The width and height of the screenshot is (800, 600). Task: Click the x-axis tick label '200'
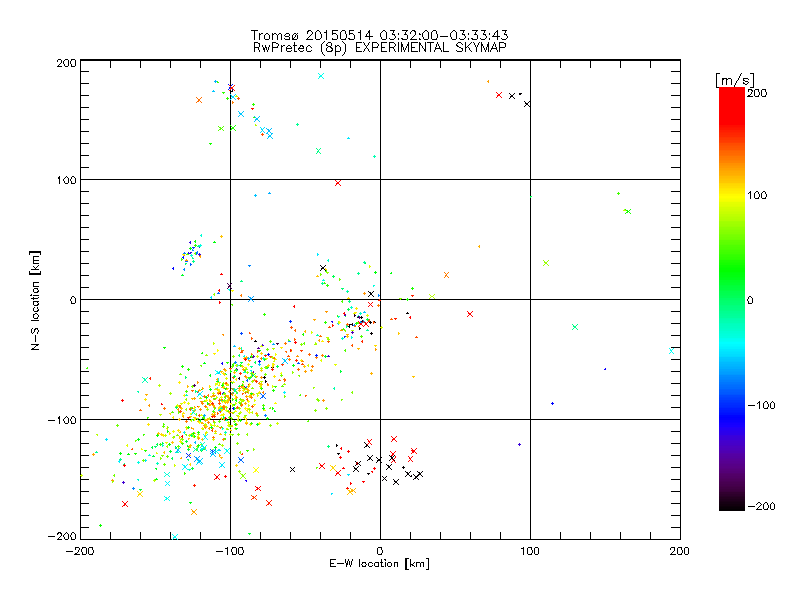pyautogui.click(x=680, y=551)
